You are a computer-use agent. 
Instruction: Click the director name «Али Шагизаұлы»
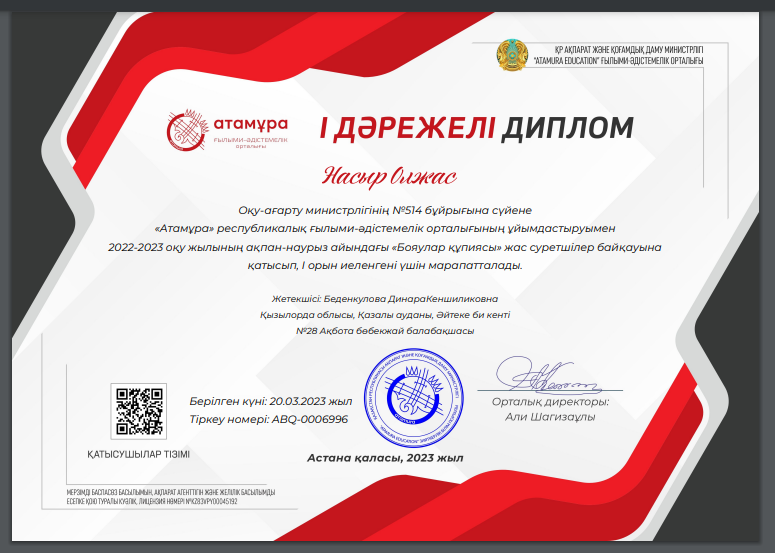click(550, 417)
